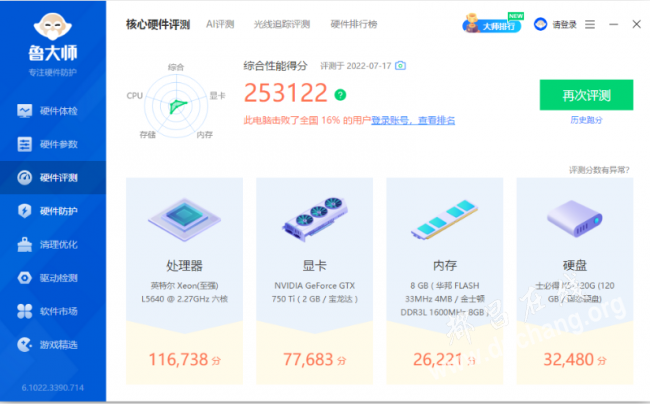The height and width of the screenshot is (404, 650).
Task: Open the 大师排行 badge
Action: pyautogui.click(x=492, y=24)
